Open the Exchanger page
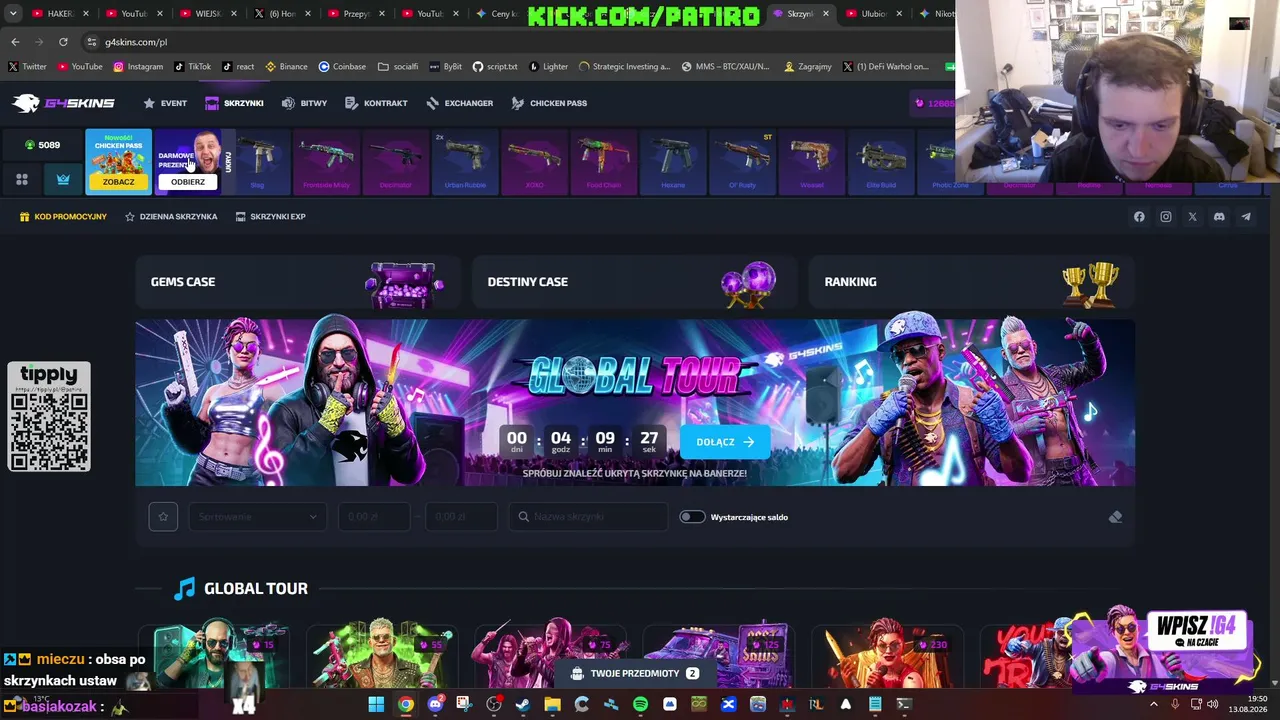The width and height of the screenshot is (1280, 720). [x=459, y=103]
